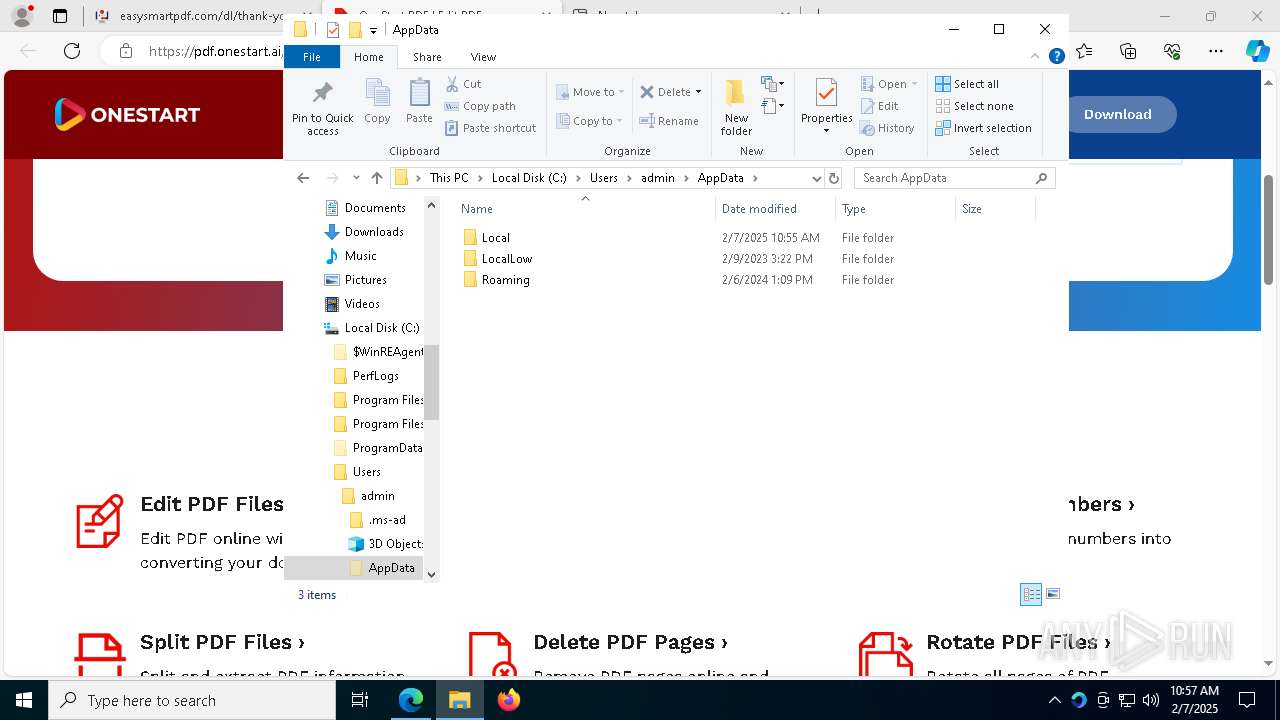Switch to the Share ribbon tab

coord(427,57)
